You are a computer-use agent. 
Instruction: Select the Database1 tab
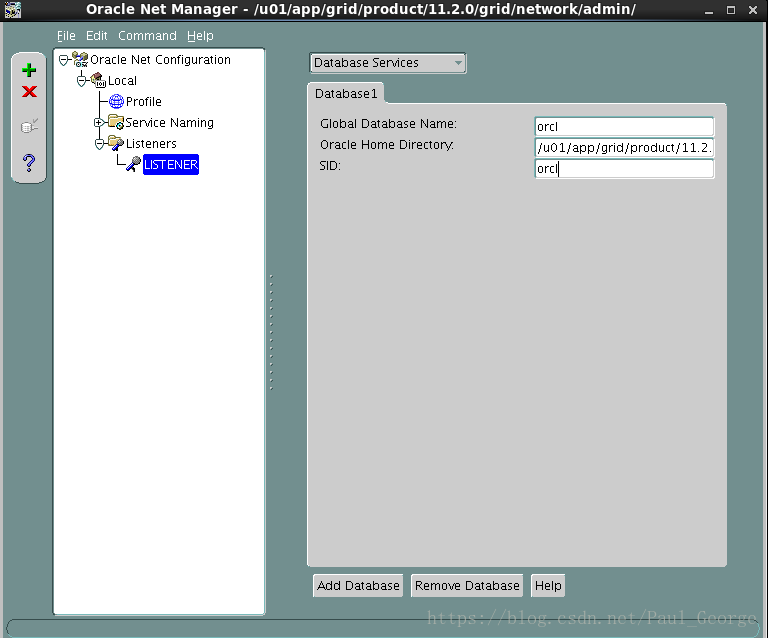(346, 94)
